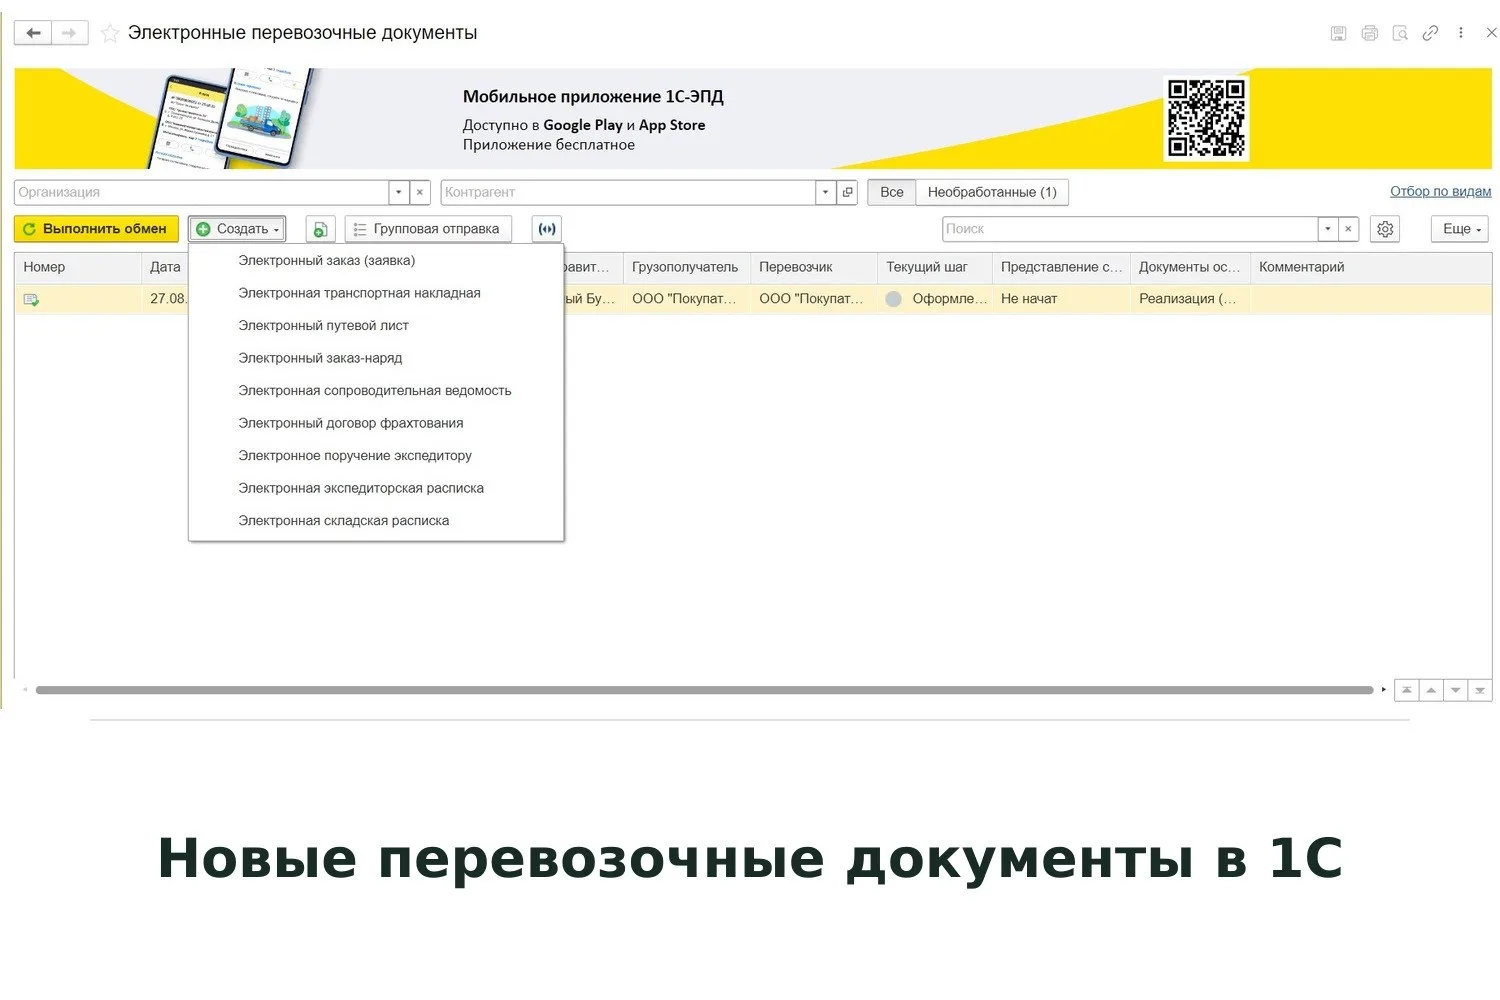The width and height of the screenshot is (1500, 1000).
Task: Clear the Организация field with X
Action: click(x=420, y=192)
